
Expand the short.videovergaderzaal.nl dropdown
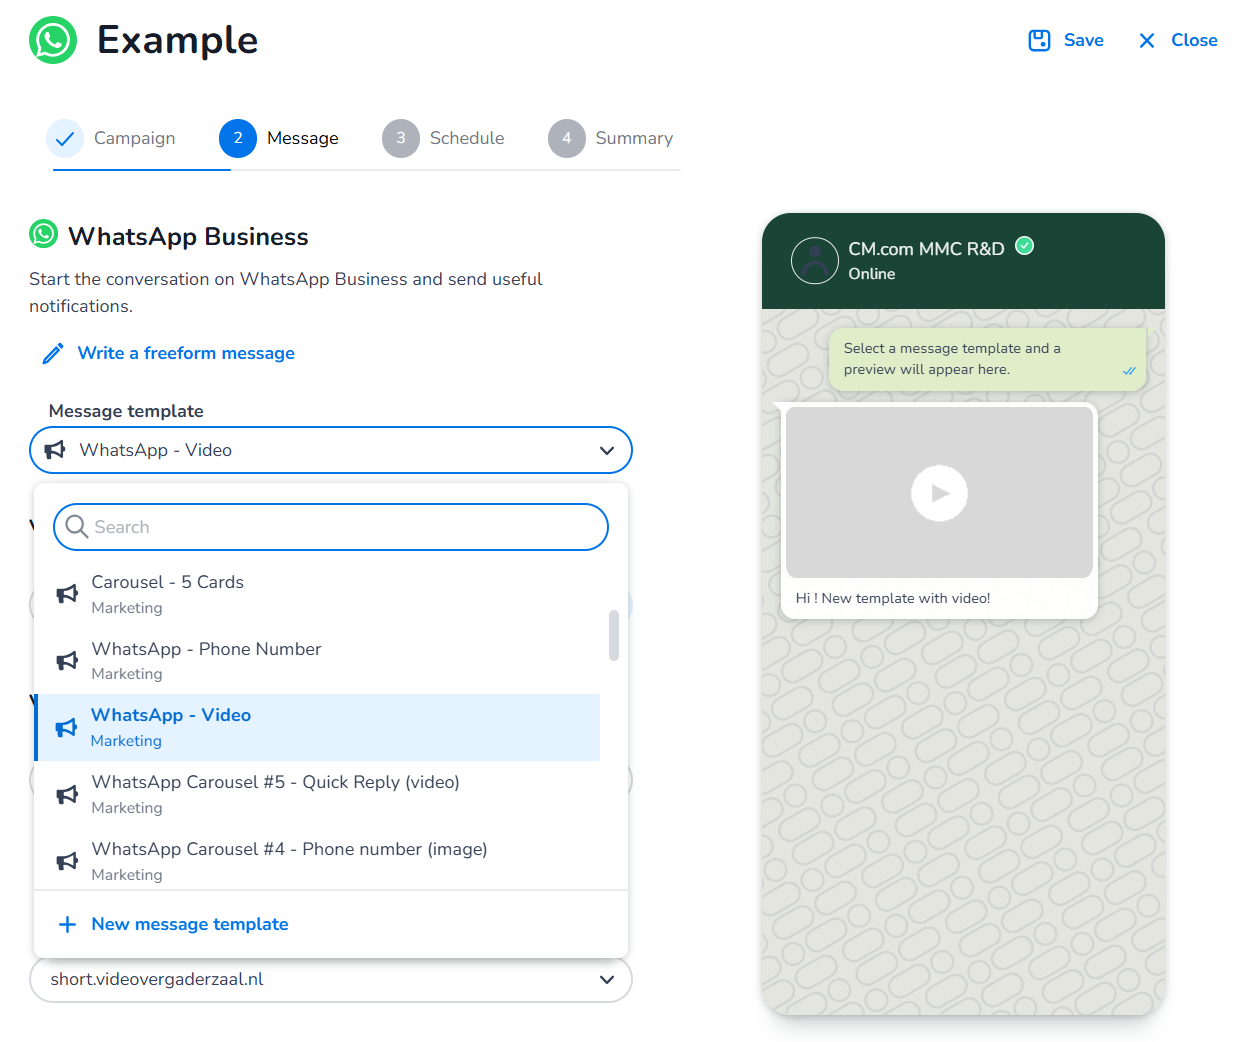coord(606,980)
